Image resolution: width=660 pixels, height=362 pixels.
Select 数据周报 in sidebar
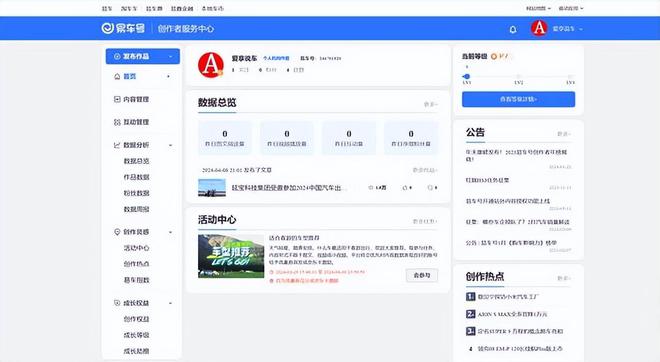(136, 209)
